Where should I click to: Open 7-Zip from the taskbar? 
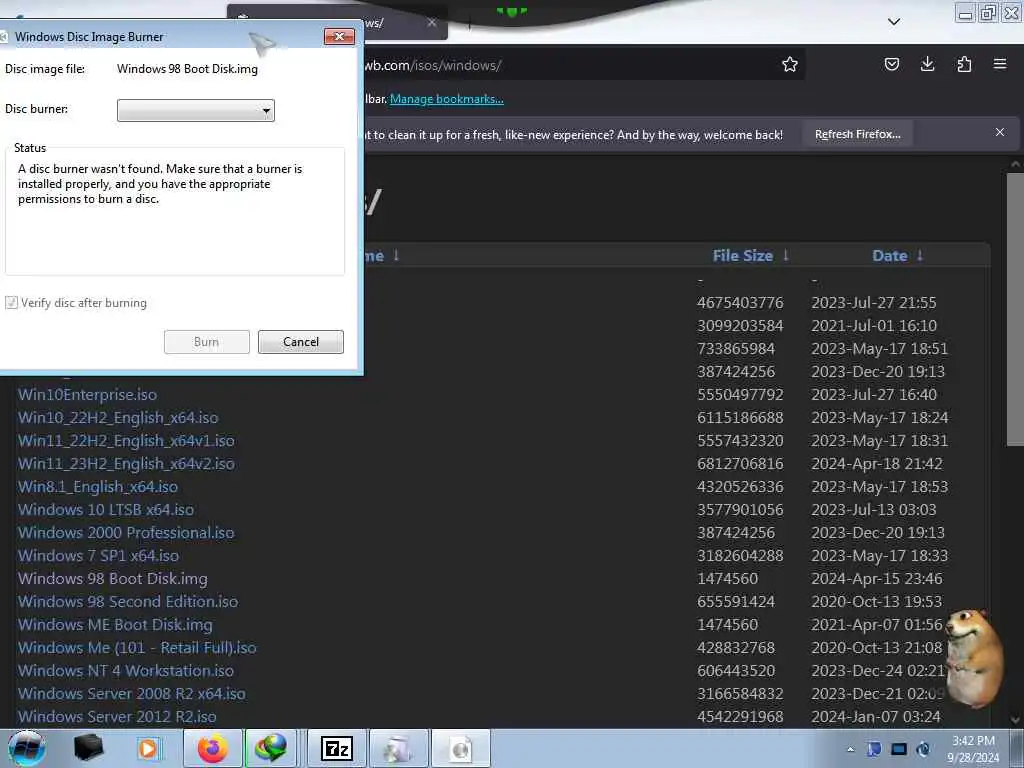coord(337,748)
